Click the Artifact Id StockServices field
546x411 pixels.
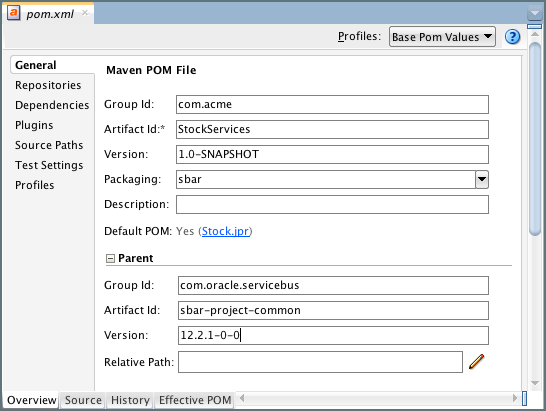332,129
